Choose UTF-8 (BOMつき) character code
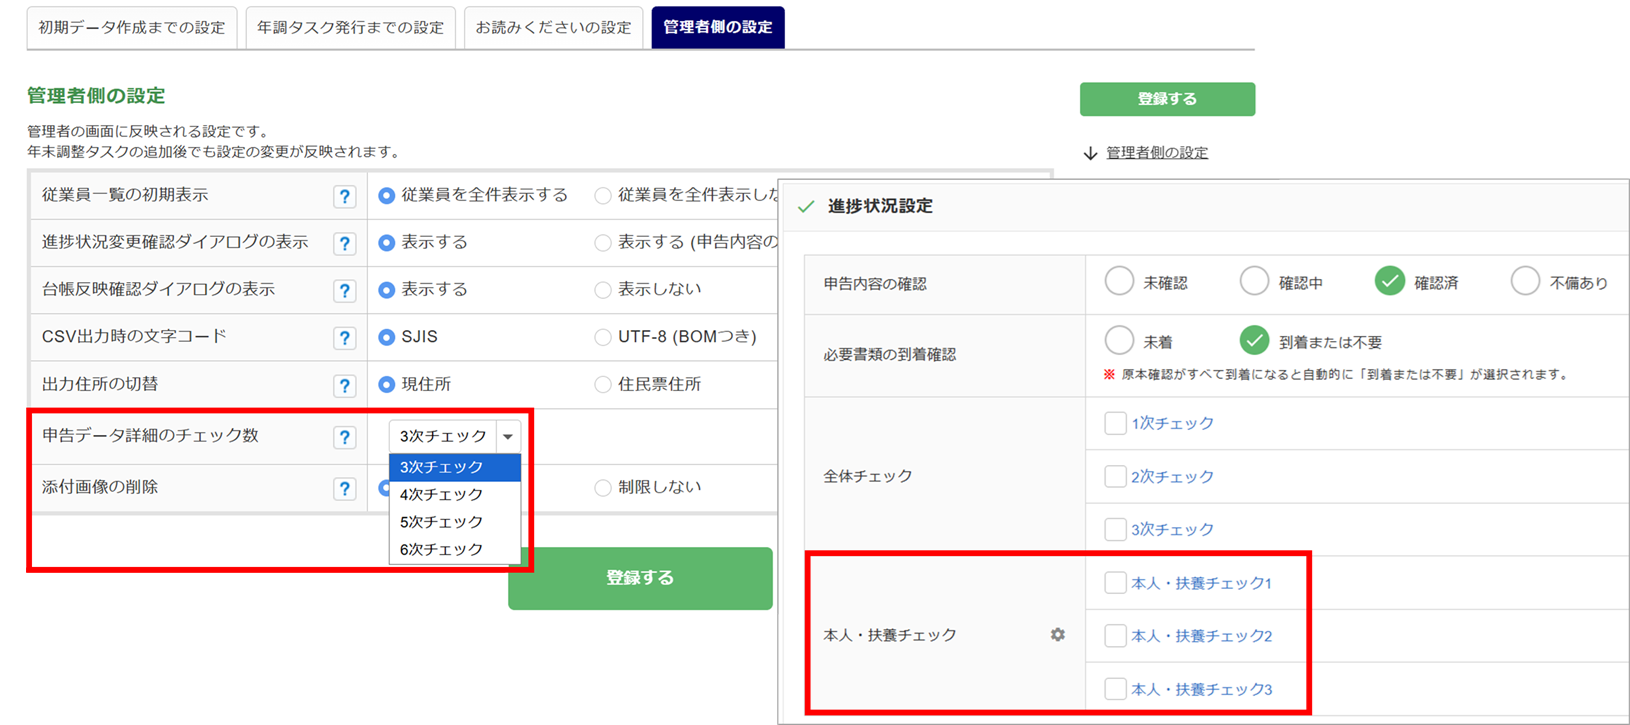The width and height of the screenshot is (1630, 725). tap(602, 338)
